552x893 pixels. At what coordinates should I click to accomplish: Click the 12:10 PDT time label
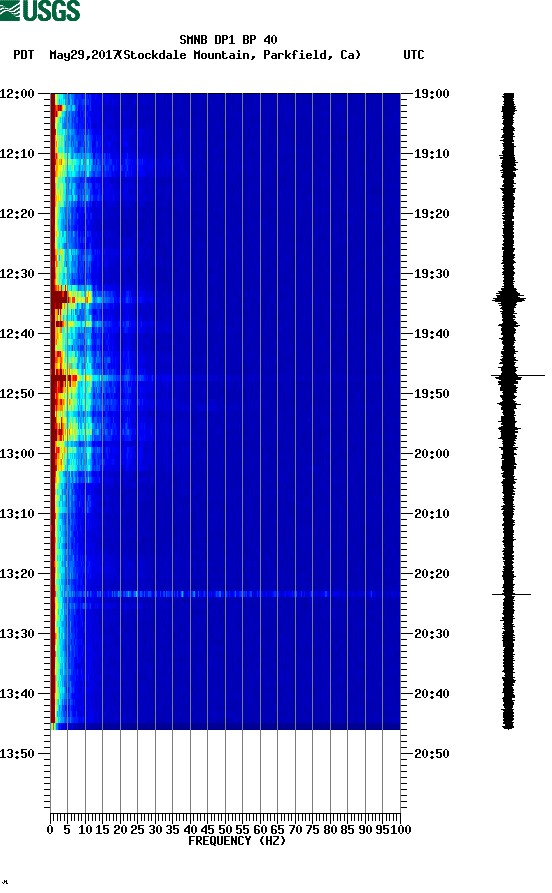click(x=18, y=154)
